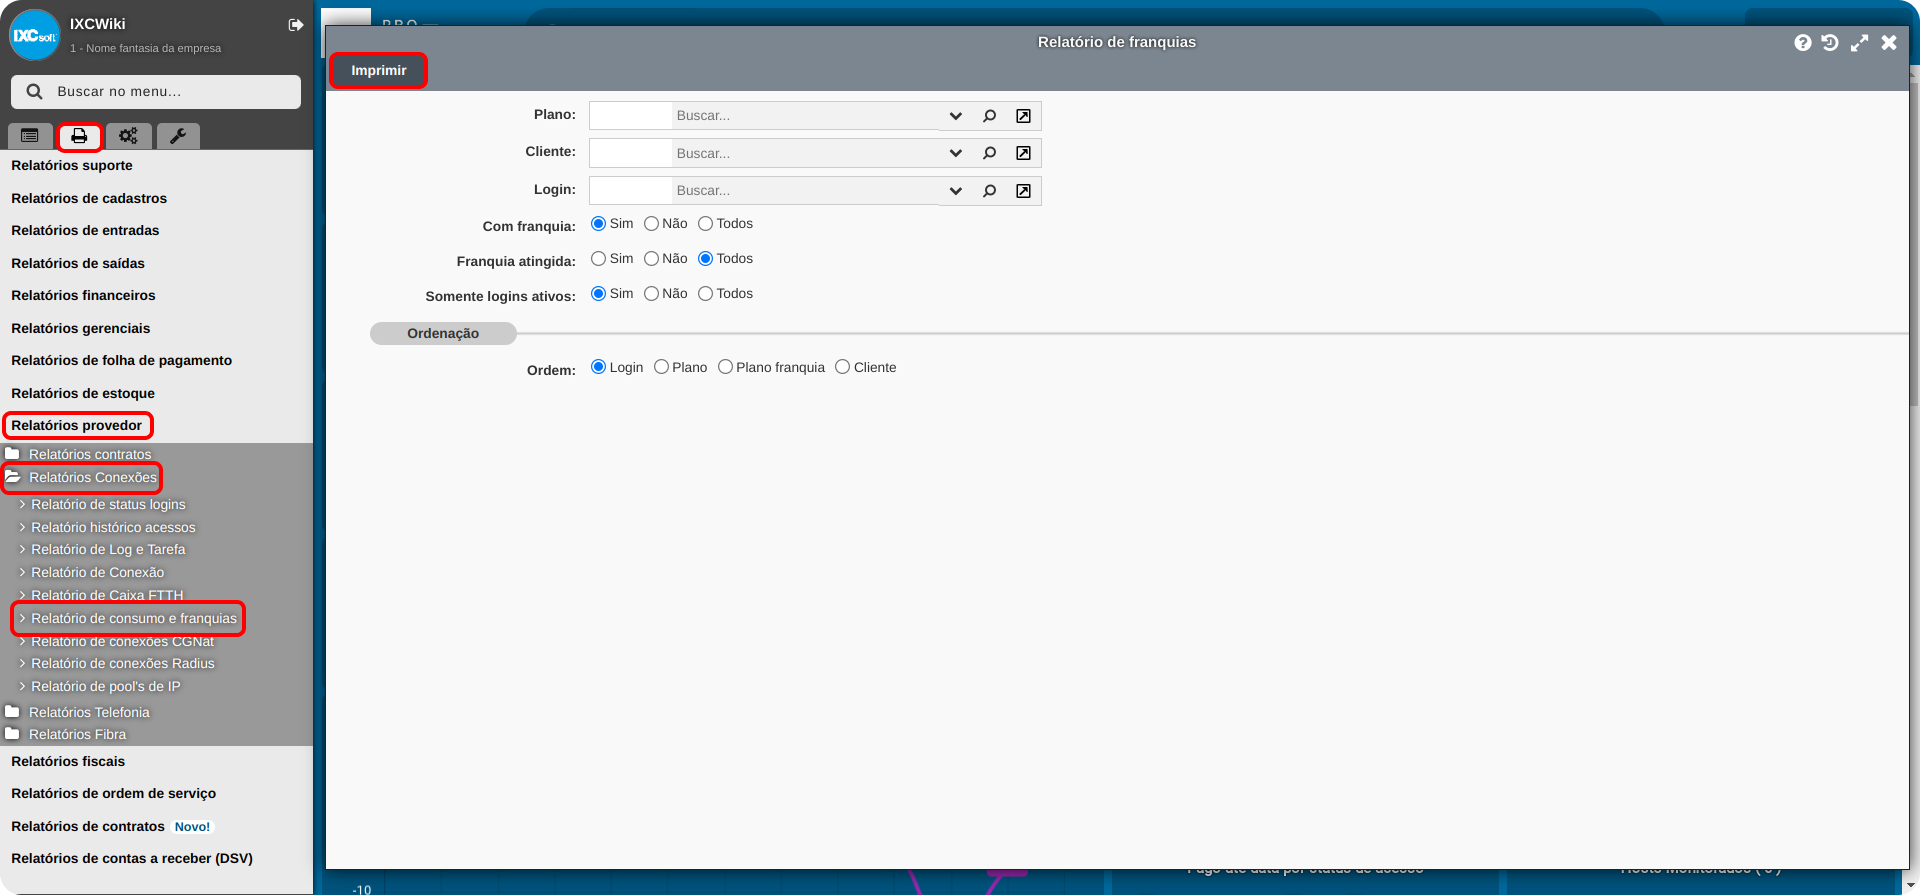Open Relatório histórico acessos
Screen dimensions: 1920x895
tap(113, 528)
